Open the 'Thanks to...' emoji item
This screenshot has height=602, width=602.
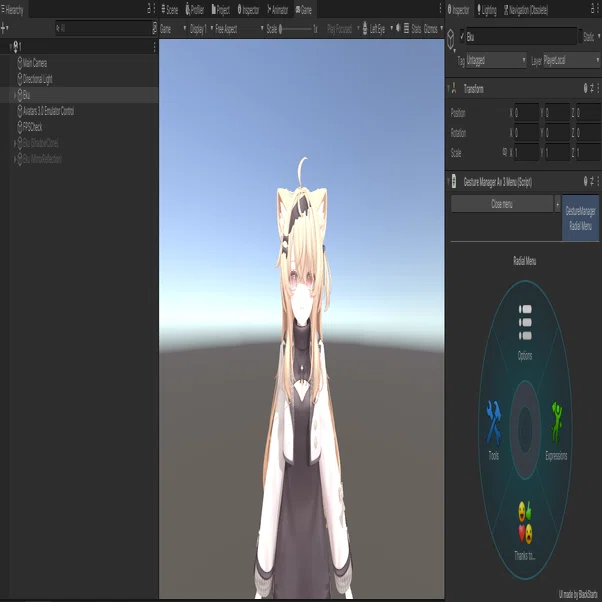(x=525, y=530)
